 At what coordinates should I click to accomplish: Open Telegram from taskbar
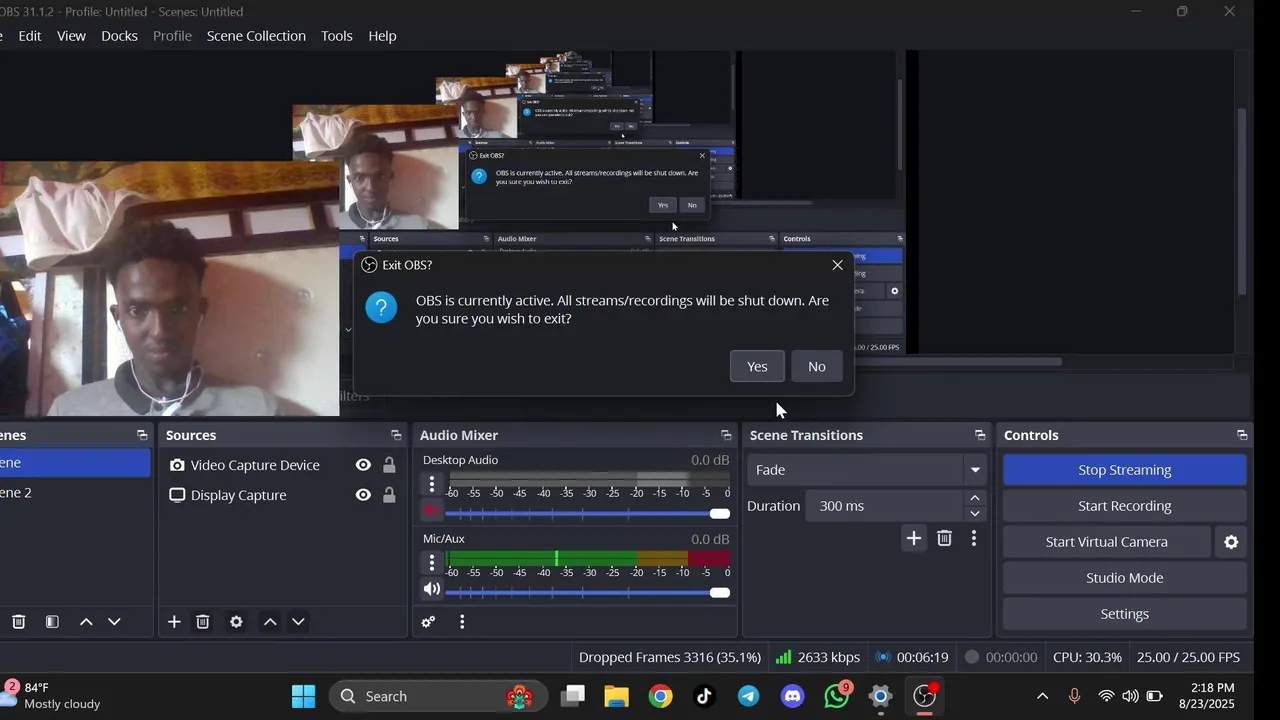pos(748,696)
